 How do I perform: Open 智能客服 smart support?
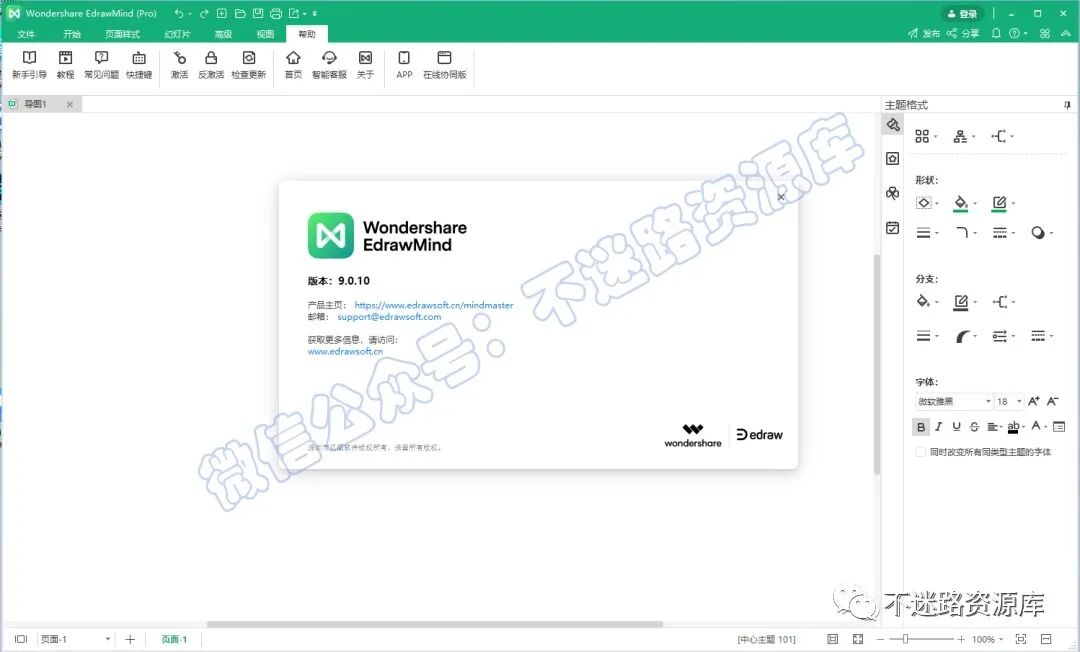[x=329, y=65]
